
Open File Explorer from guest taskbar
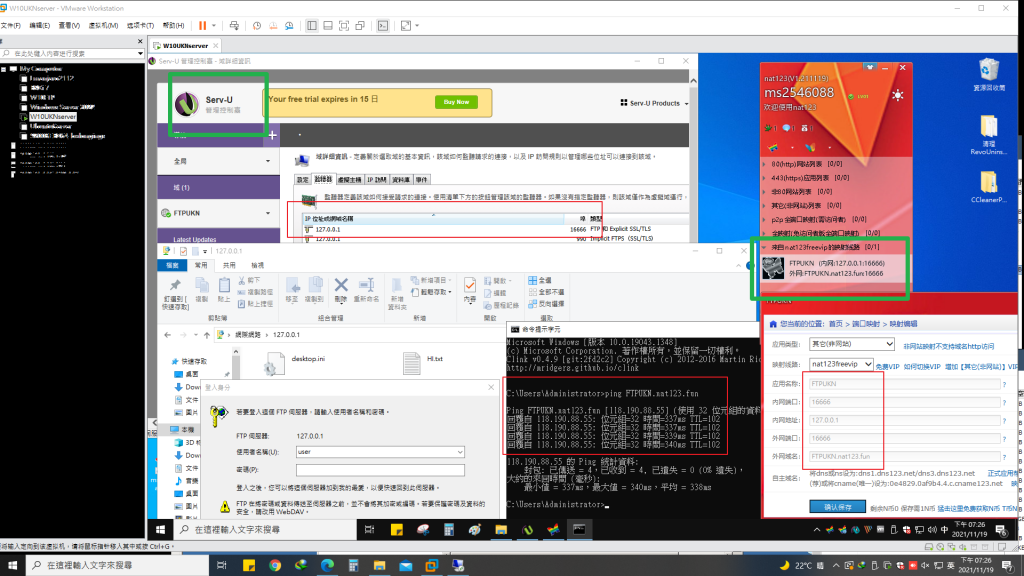(501, 530)
